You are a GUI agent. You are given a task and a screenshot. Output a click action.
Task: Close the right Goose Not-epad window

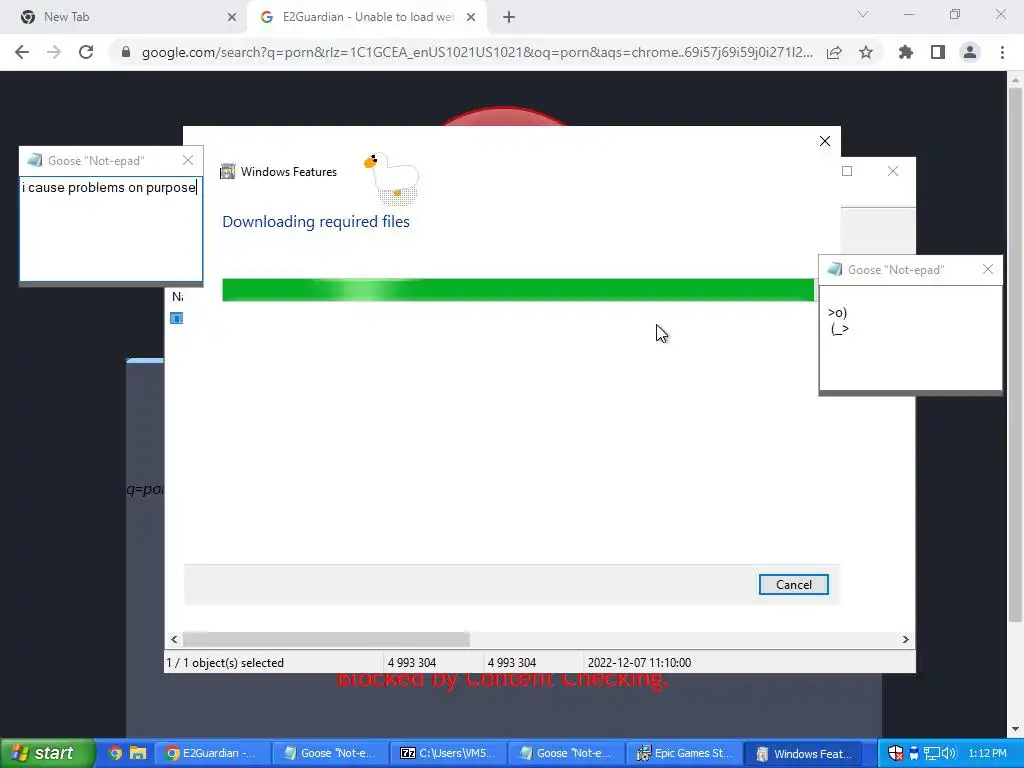coord(987,269)
